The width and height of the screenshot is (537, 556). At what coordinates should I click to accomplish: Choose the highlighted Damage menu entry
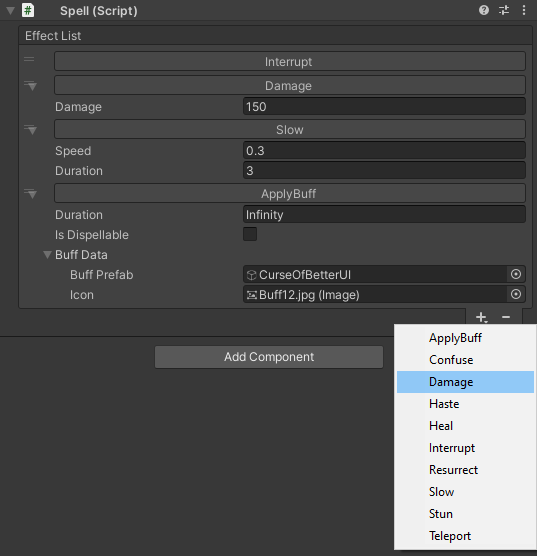coord(465,382)
